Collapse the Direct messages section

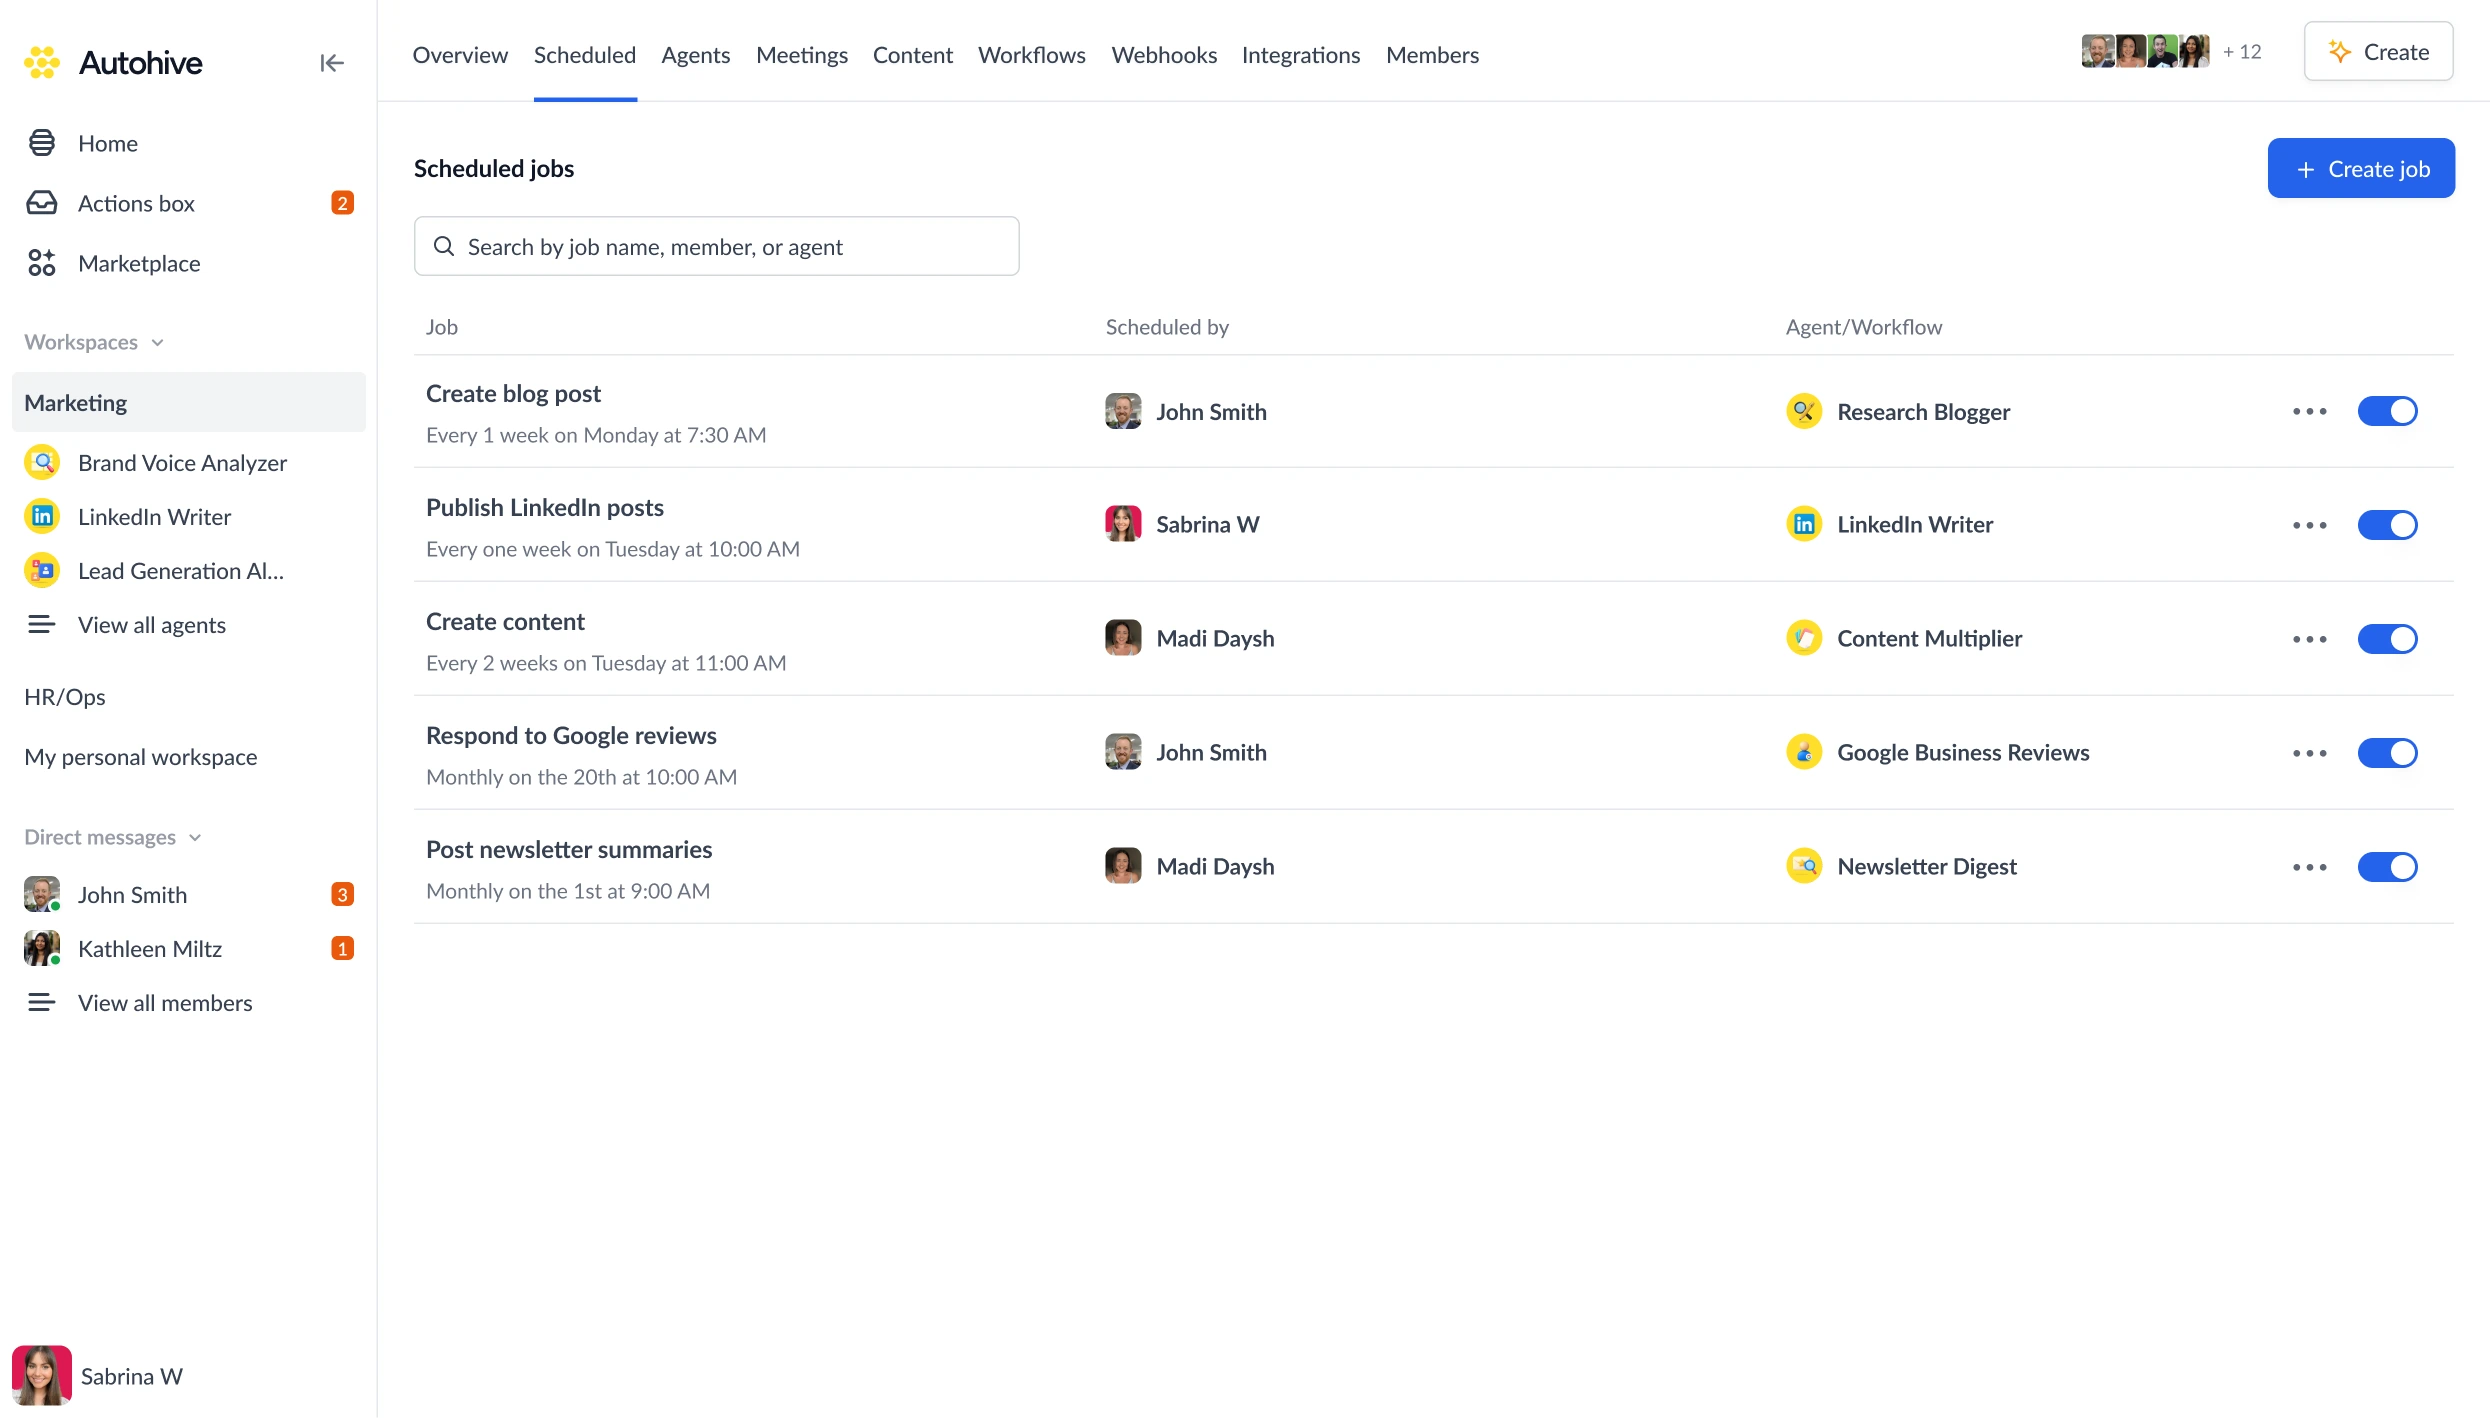pyautogui.click(x=195, y=838)
